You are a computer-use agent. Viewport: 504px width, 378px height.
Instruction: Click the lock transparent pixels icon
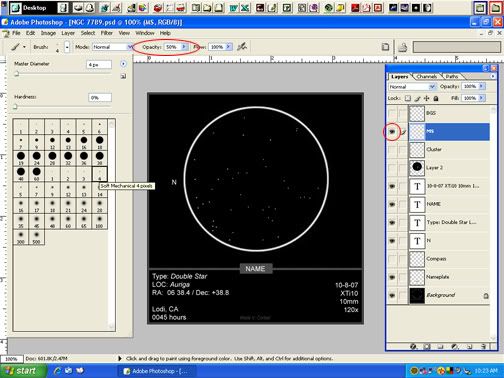point(408,98)
